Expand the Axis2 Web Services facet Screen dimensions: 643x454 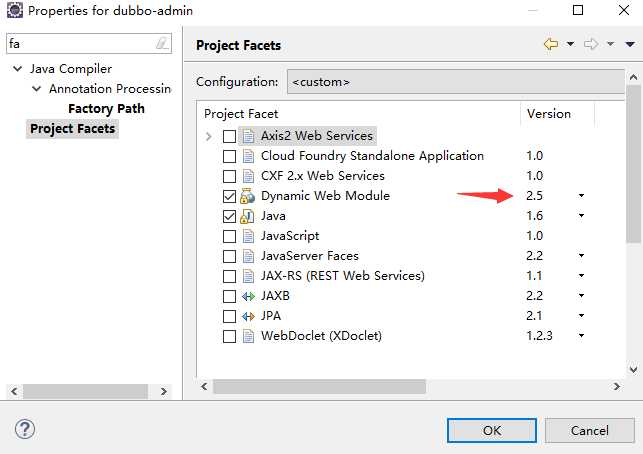(209, 136)
